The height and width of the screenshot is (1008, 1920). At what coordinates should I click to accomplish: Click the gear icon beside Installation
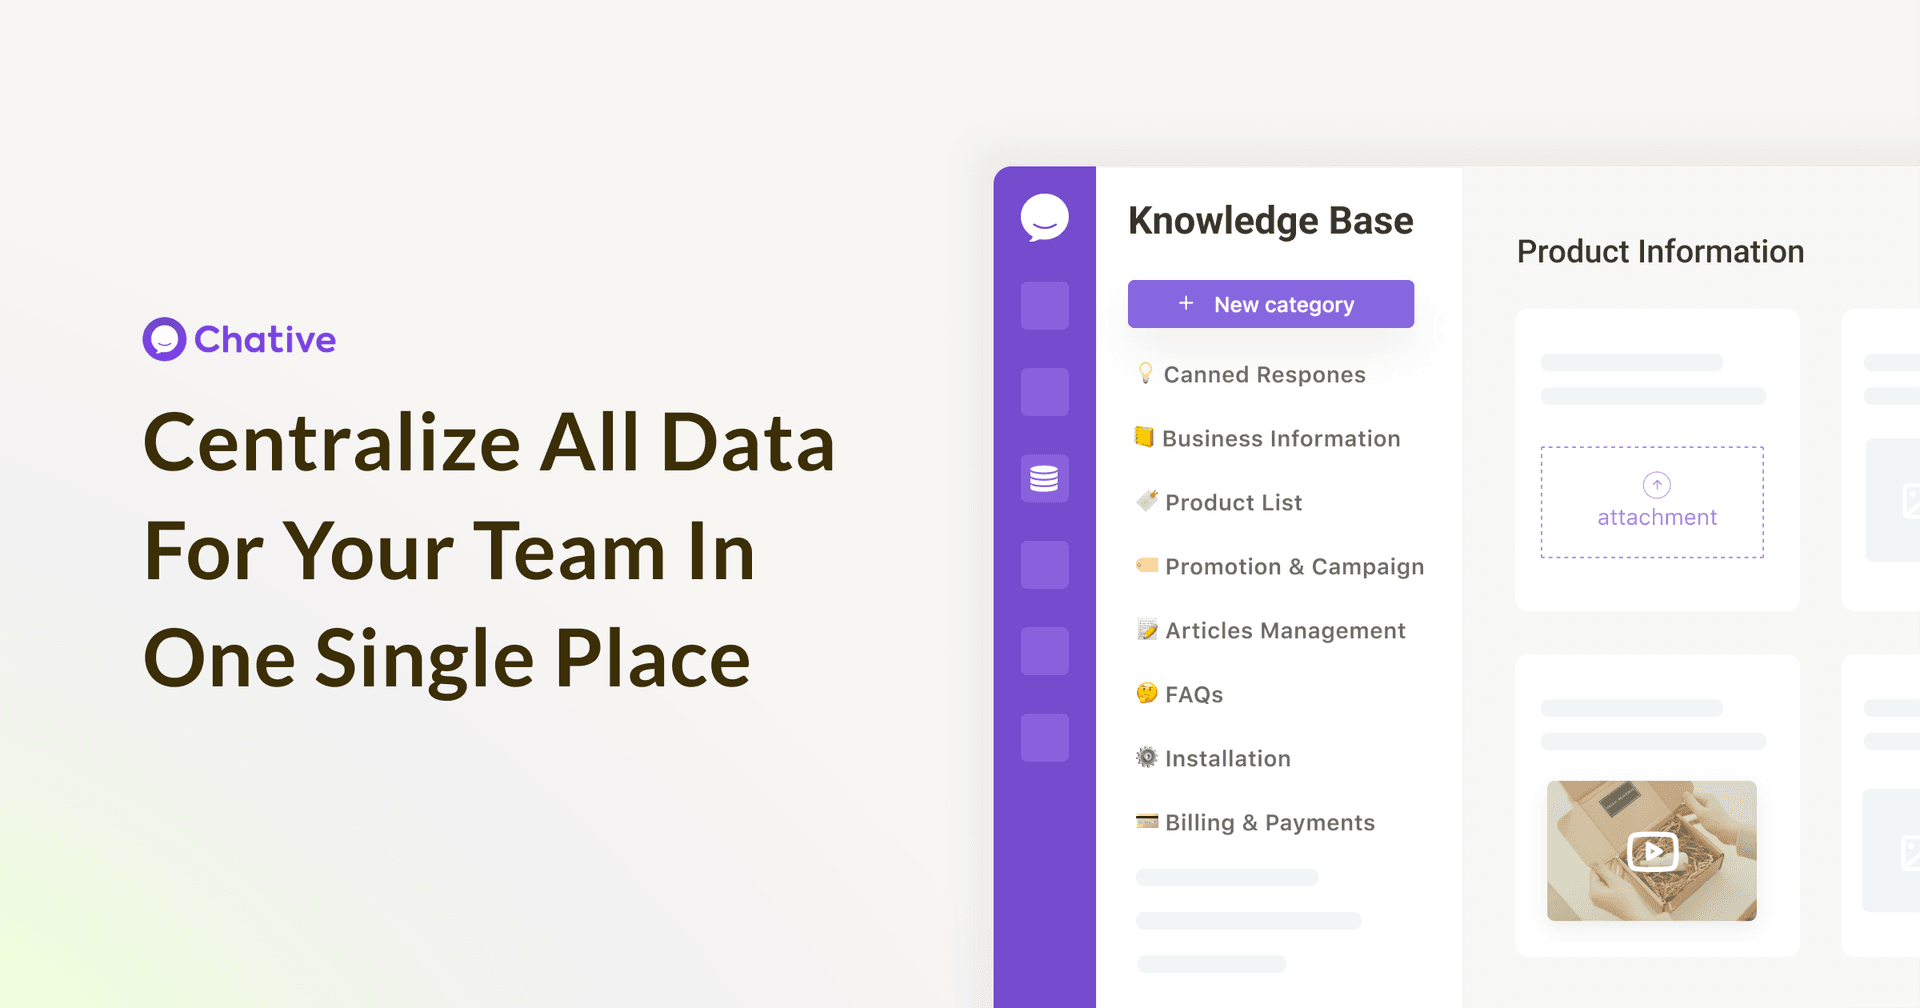[x=1147, y=757]
